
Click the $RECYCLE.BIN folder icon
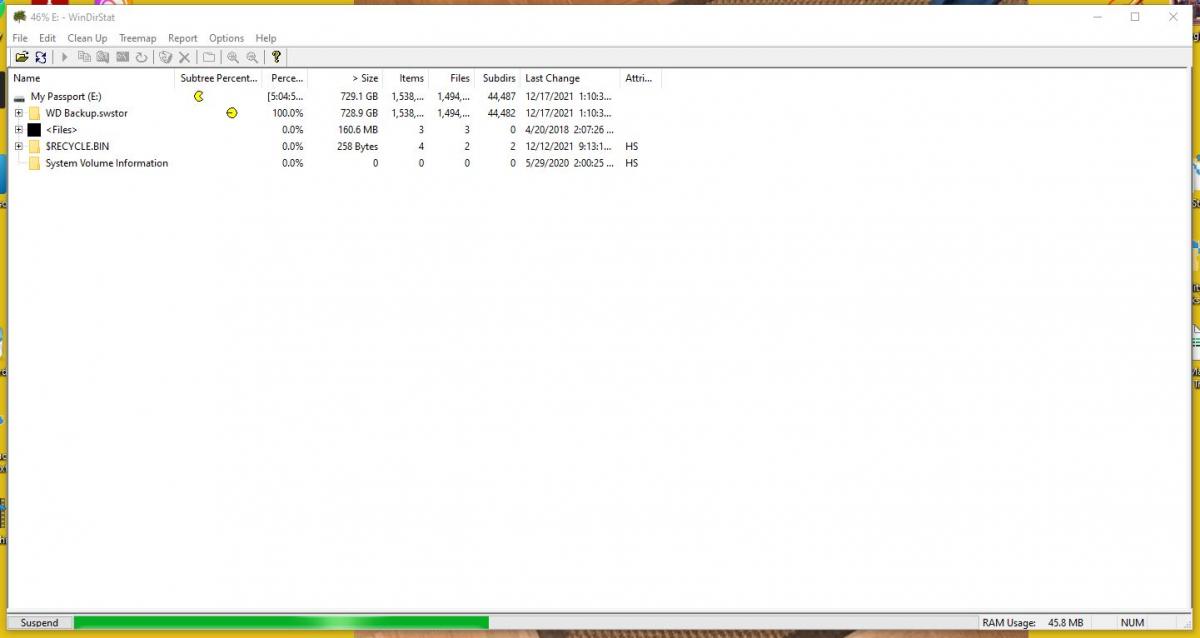(34, 146)
